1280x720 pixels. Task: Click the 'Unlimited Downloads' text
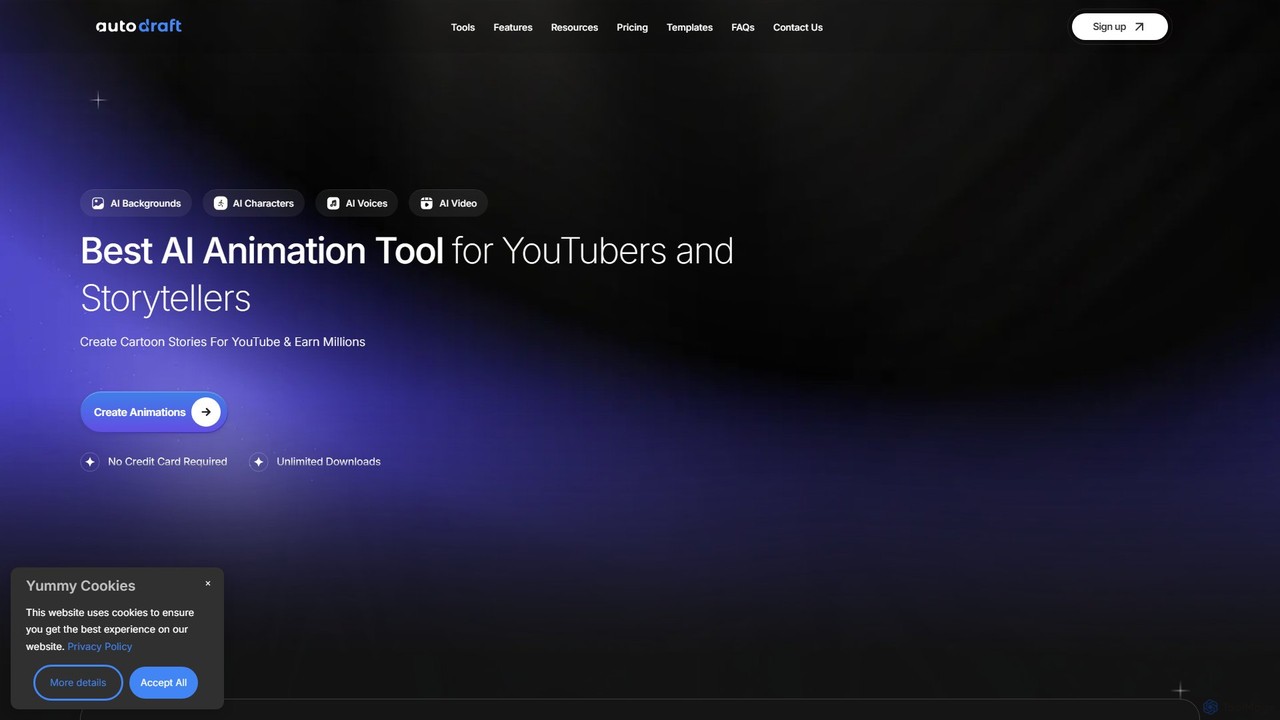tap(329, 462)
